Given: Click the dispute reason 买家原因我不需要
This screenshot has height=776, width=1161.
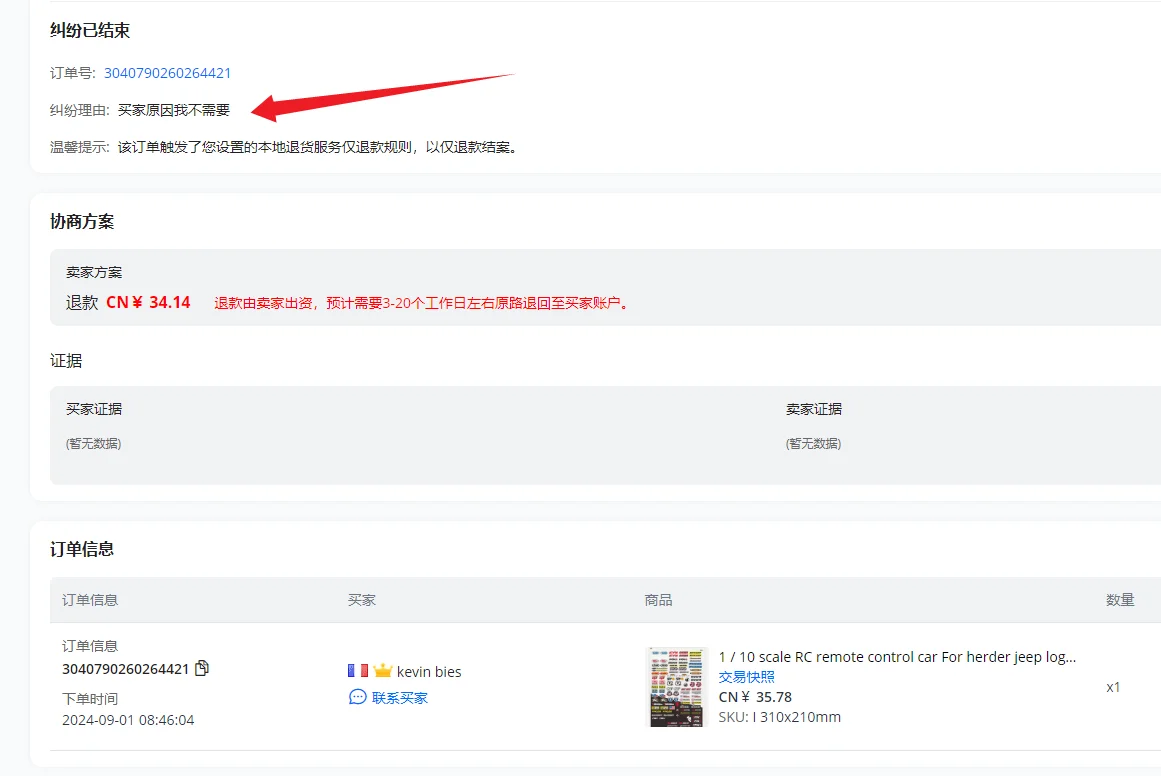Looking at the screenshot, I should [x=174, y=110].
